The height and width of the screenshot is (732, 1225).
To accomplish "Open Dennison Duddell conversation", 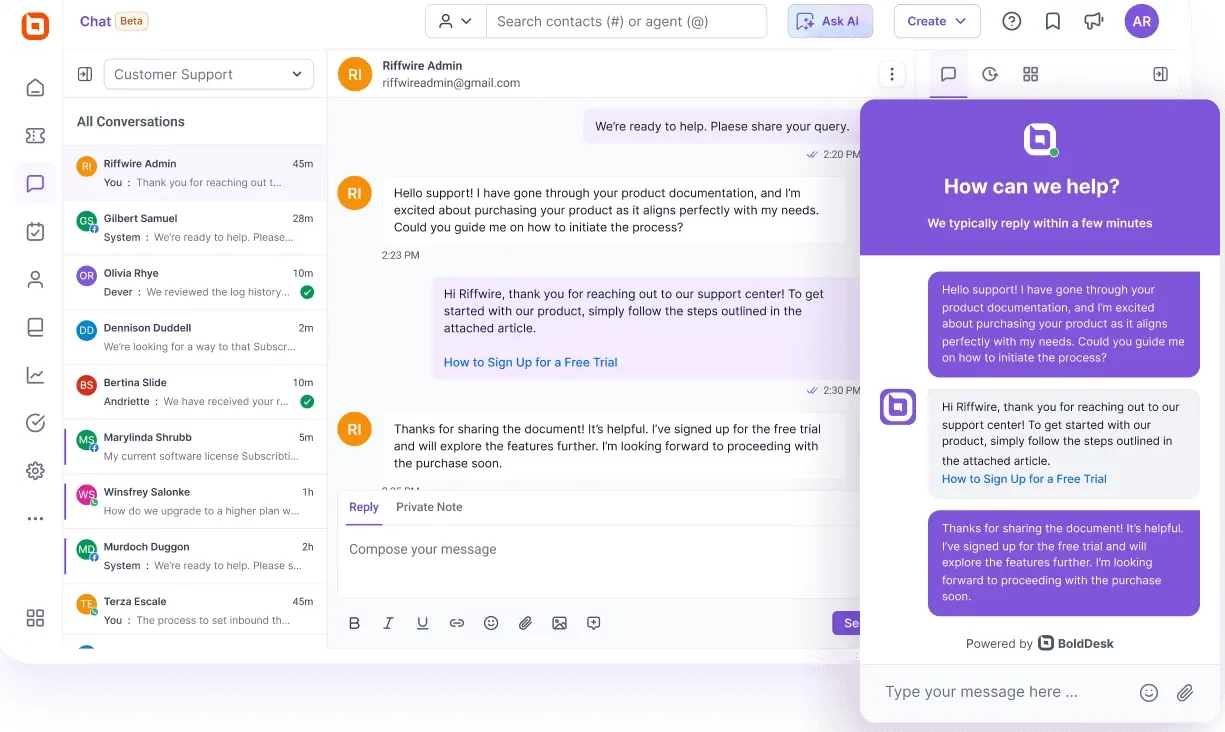I will (x=195, y=337).
